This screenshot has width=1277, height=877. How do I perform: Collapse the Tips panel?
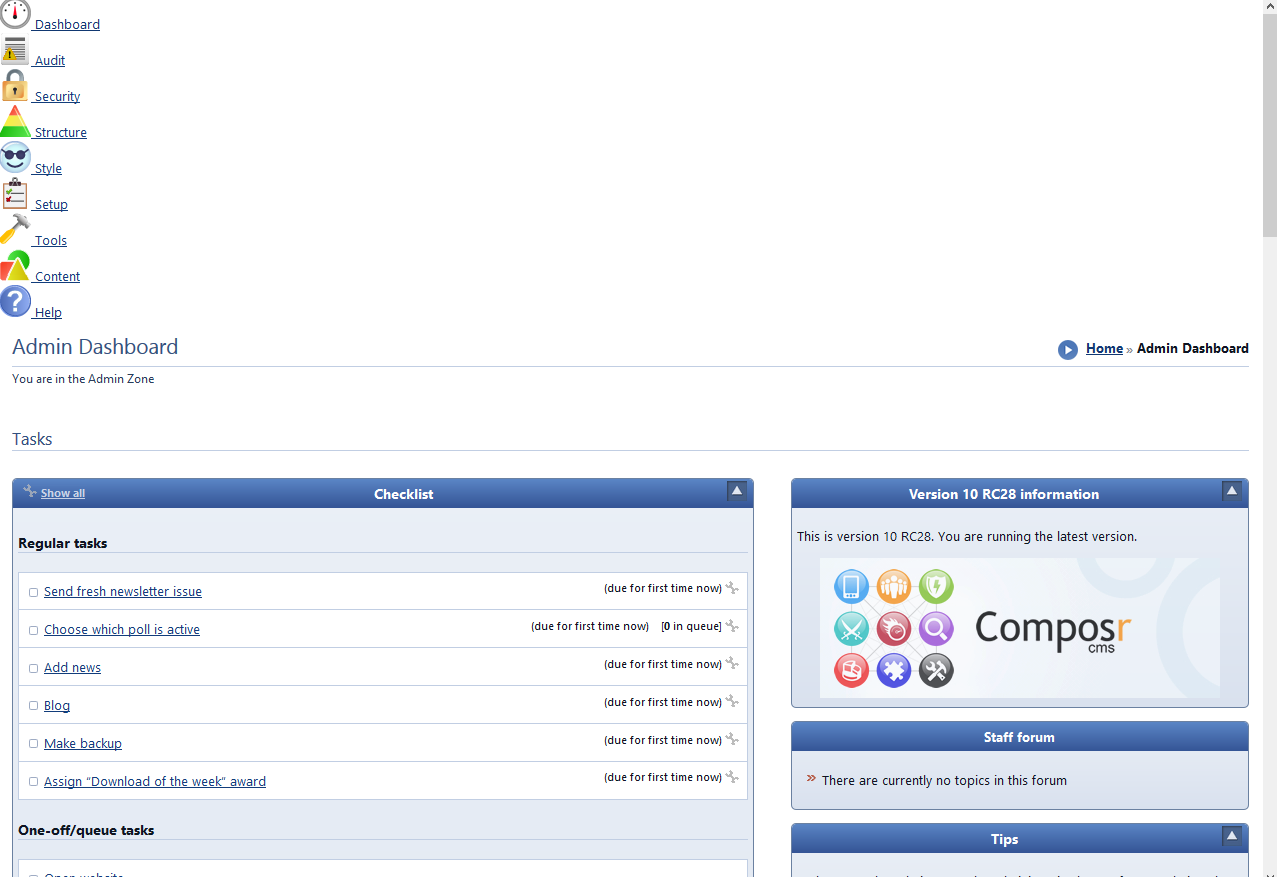coord(1232,836)
